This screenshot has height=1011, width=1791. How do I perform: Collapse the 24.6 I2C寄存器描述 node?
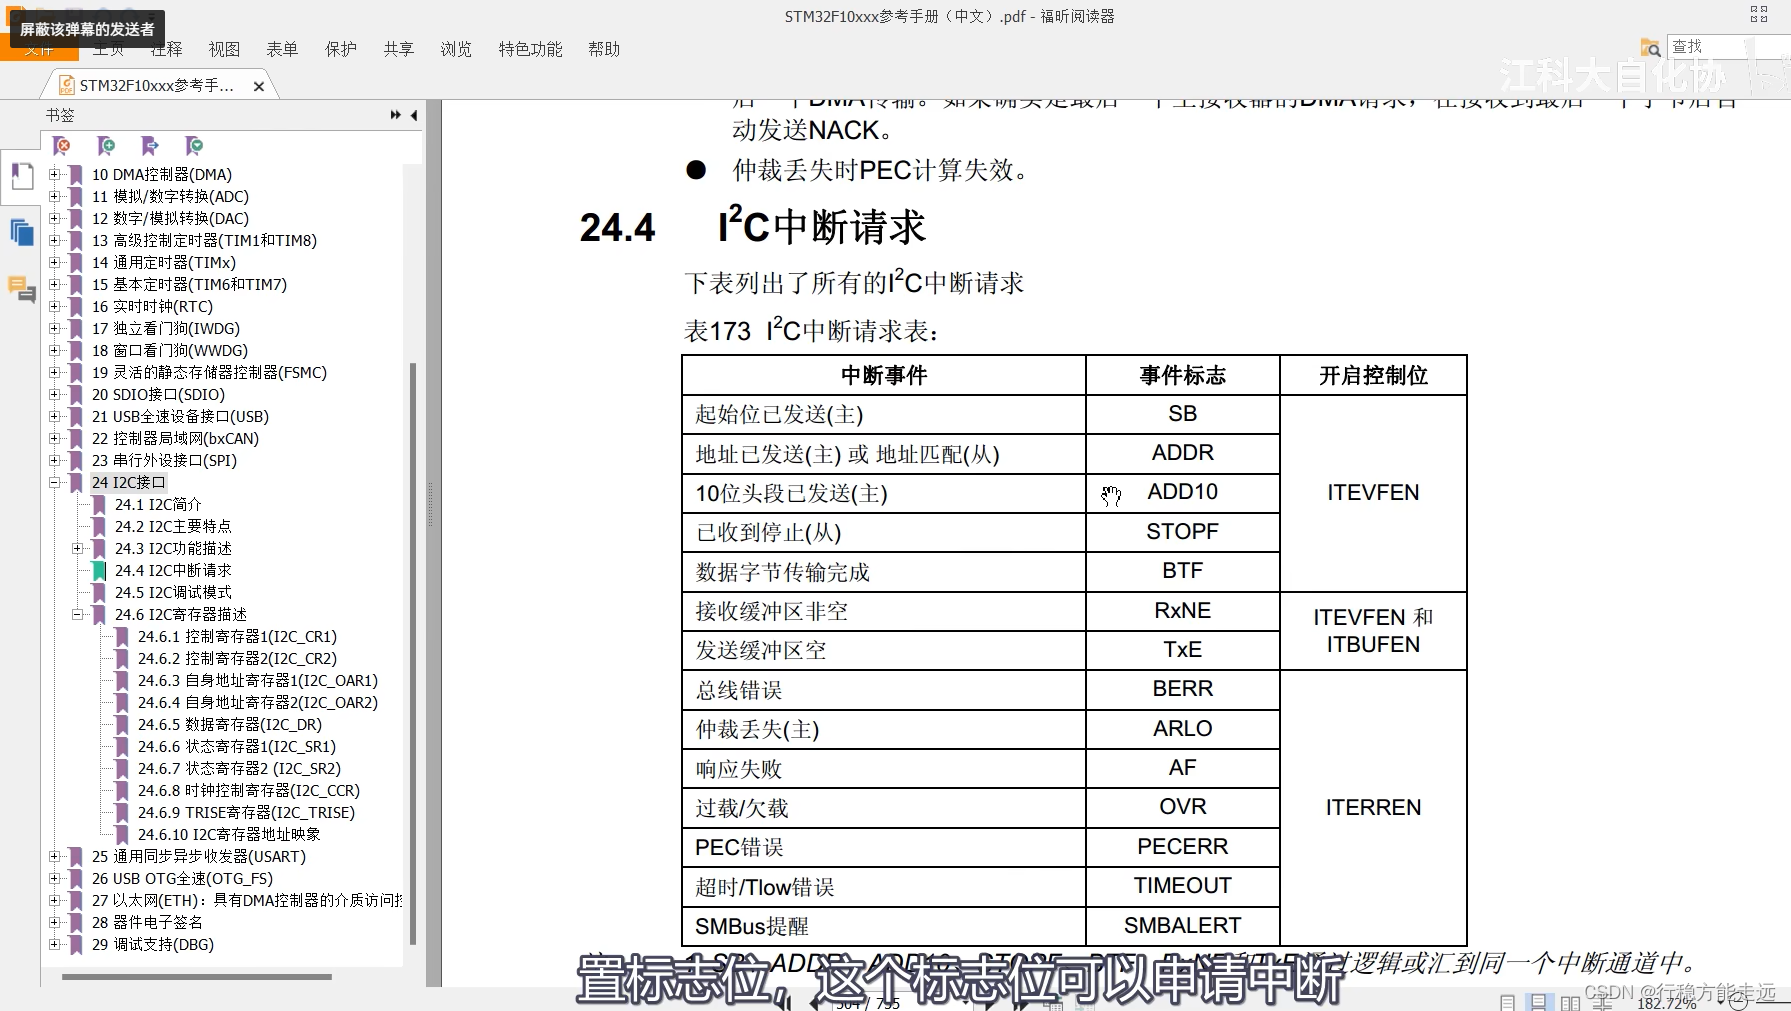coord(77,614)
